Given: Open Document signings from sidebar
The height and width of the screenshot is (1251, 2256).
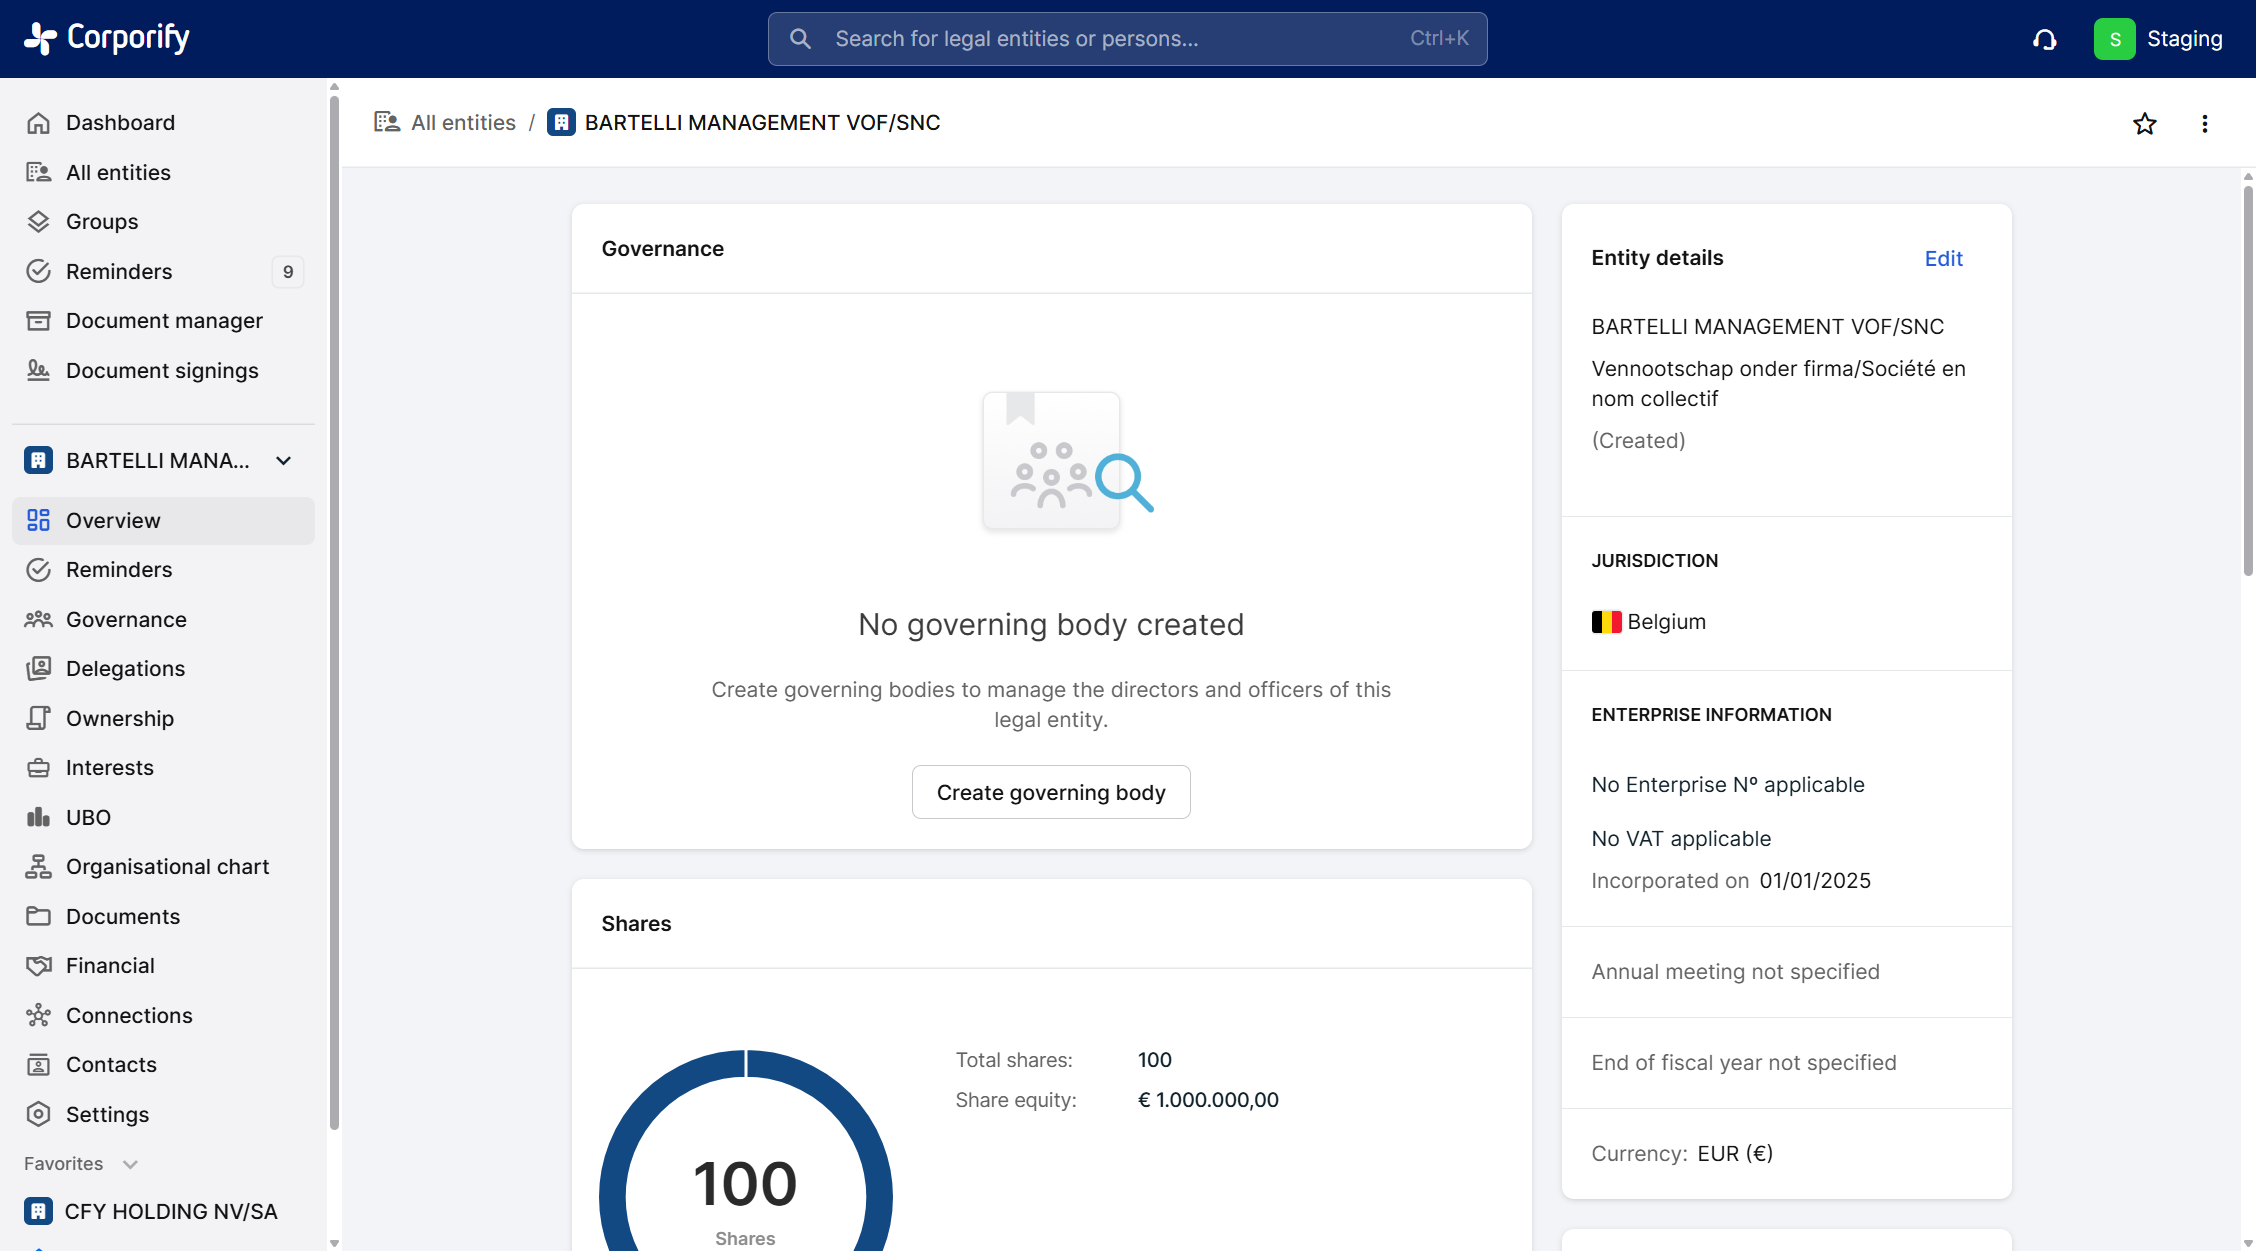Looking at the screenshot, I should click(x=162, y=371).
